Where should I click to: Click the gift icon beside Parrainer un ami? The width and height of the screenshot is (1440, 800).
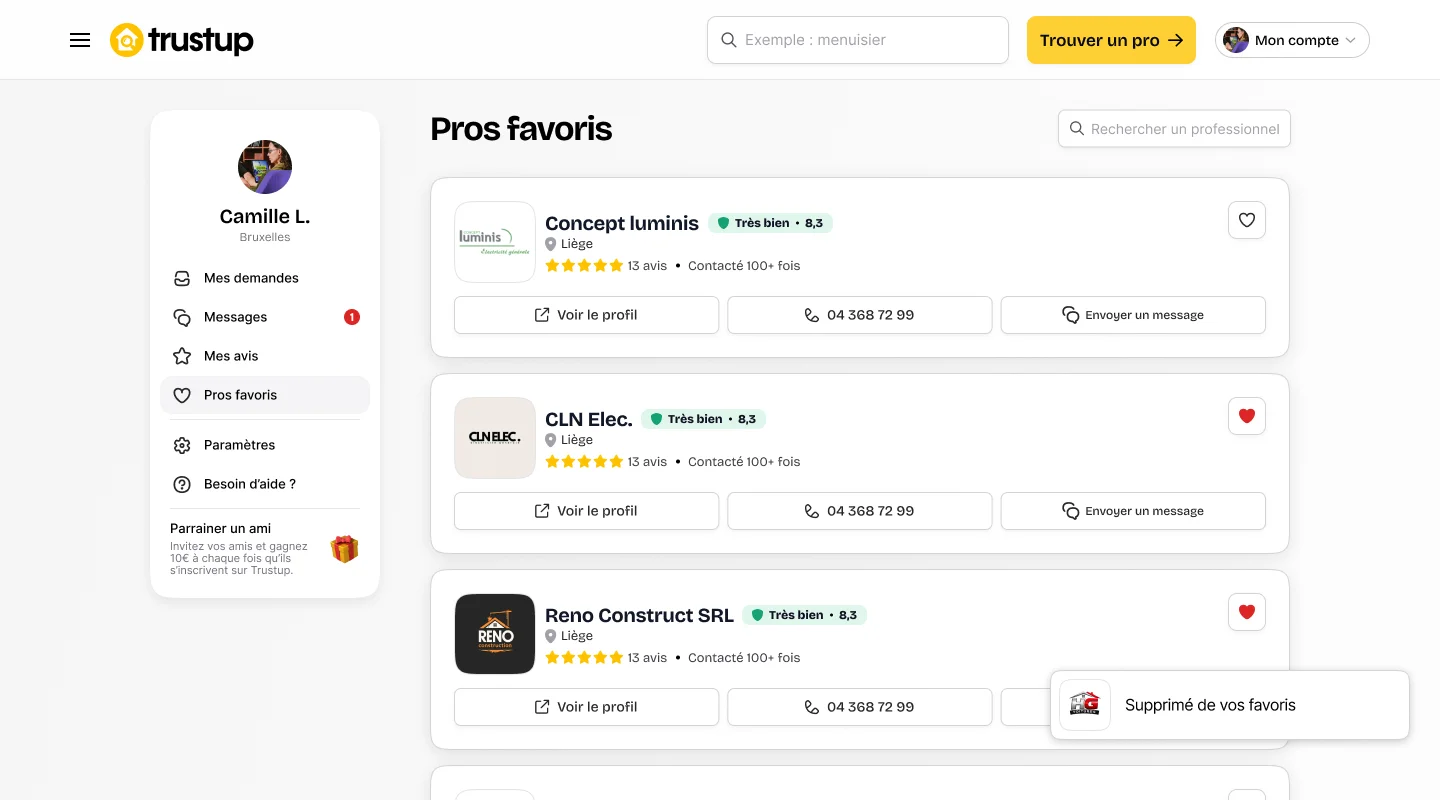pos(344,549)
